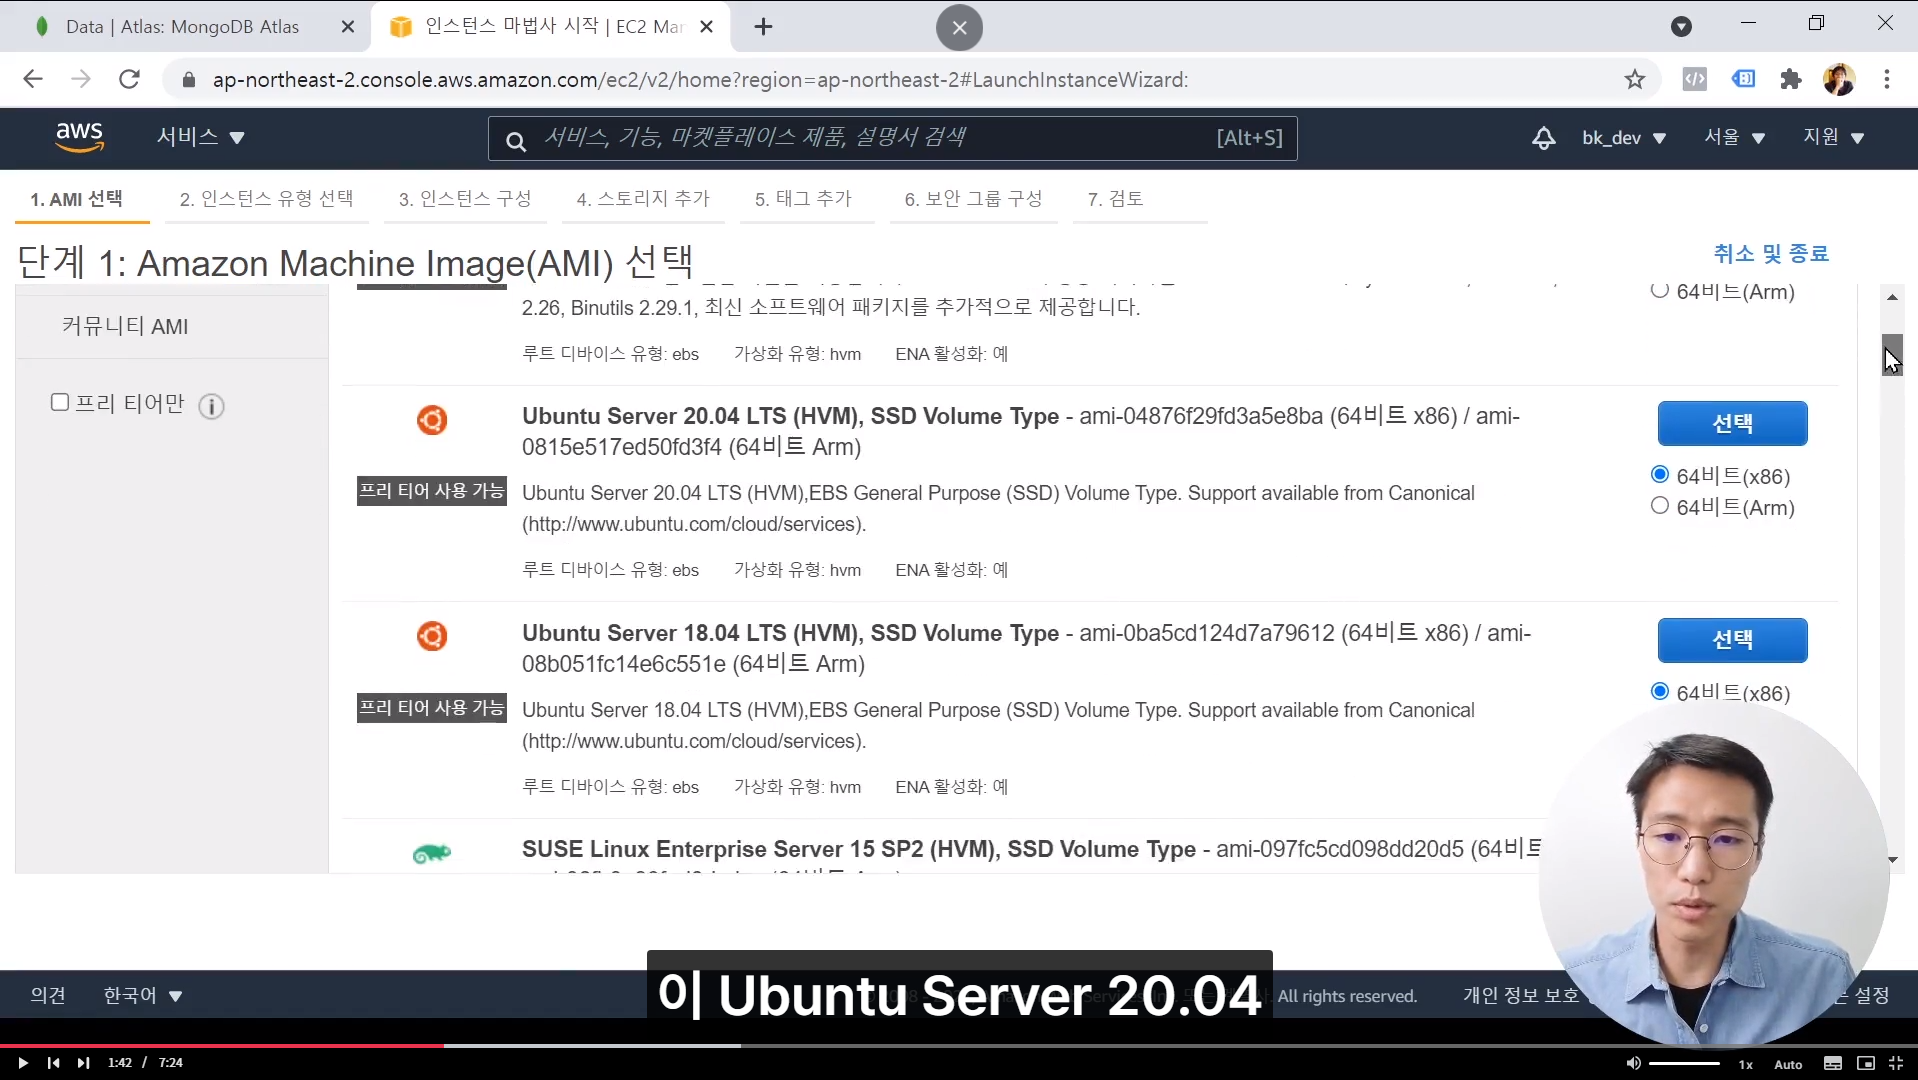The height and width of the screenshot is (1080, 1918).
Task: Open the 서울 region dropdown
Action: point(1735,137)
